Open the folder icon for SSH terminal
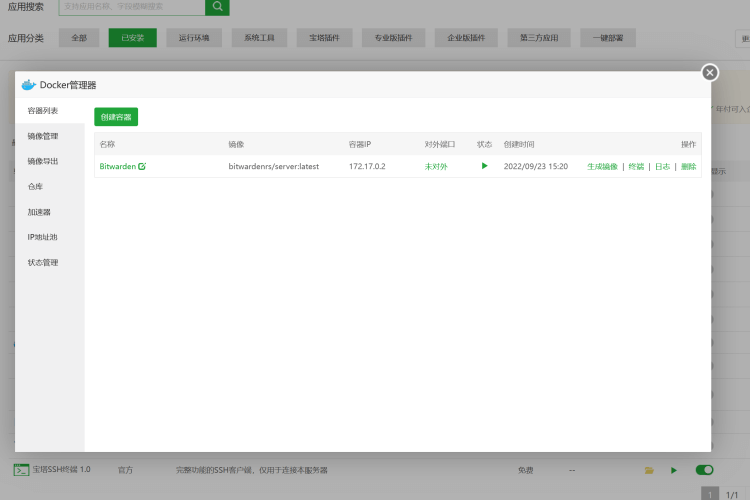 click(x=649, y=470)
